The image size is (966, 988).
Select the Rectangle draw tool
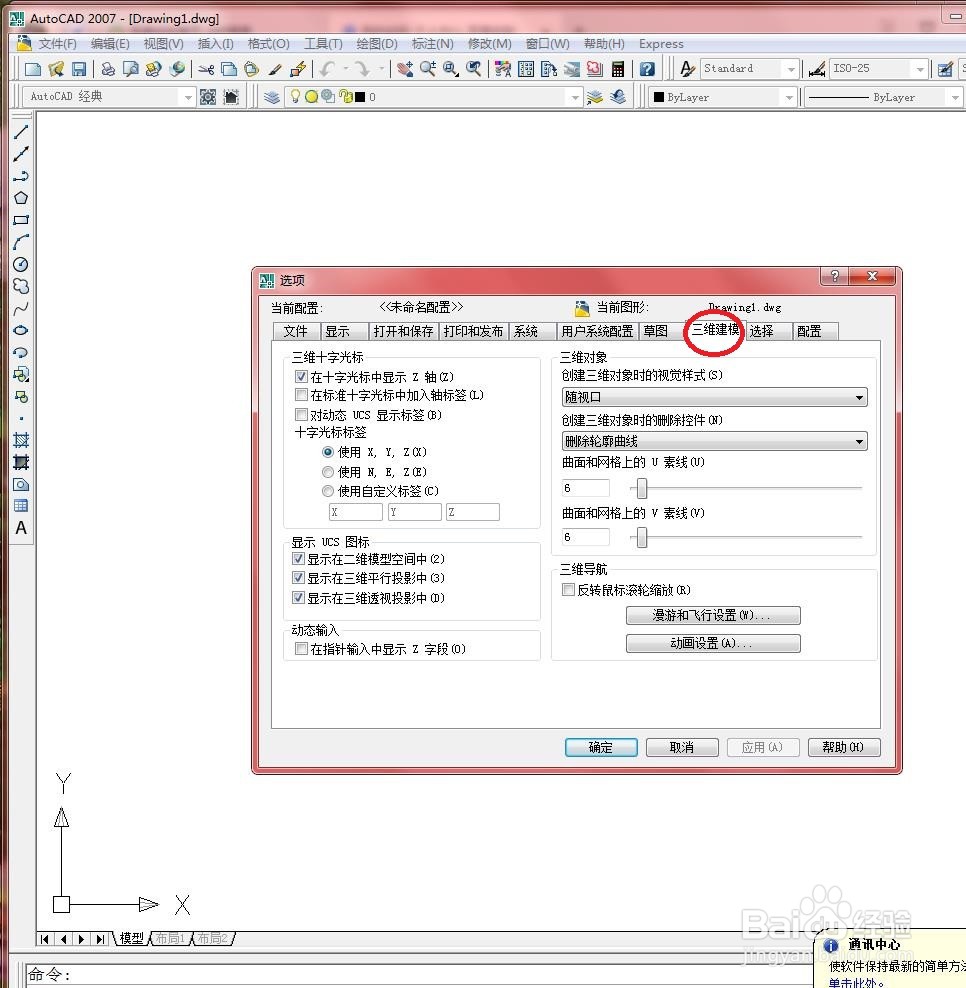[21, 220]
